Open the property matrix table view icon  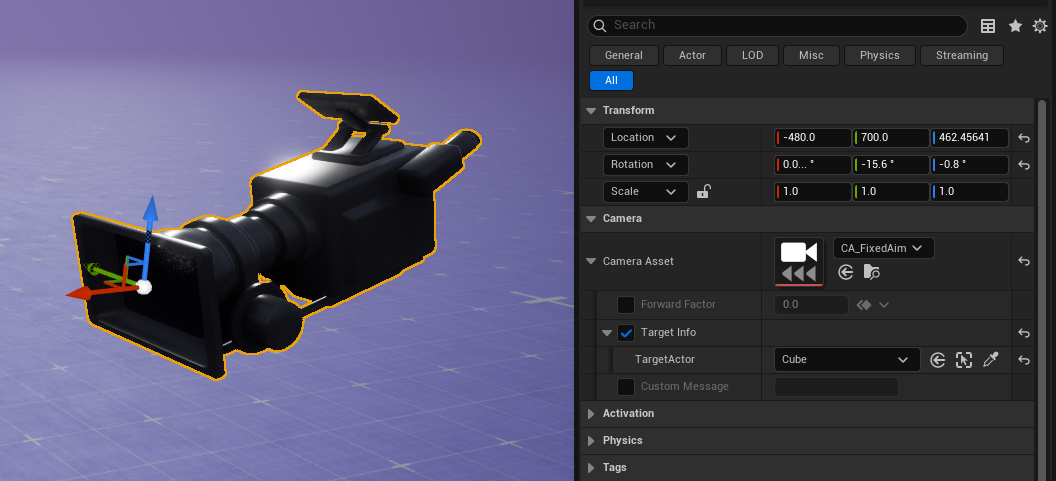[x=988, y=26]
